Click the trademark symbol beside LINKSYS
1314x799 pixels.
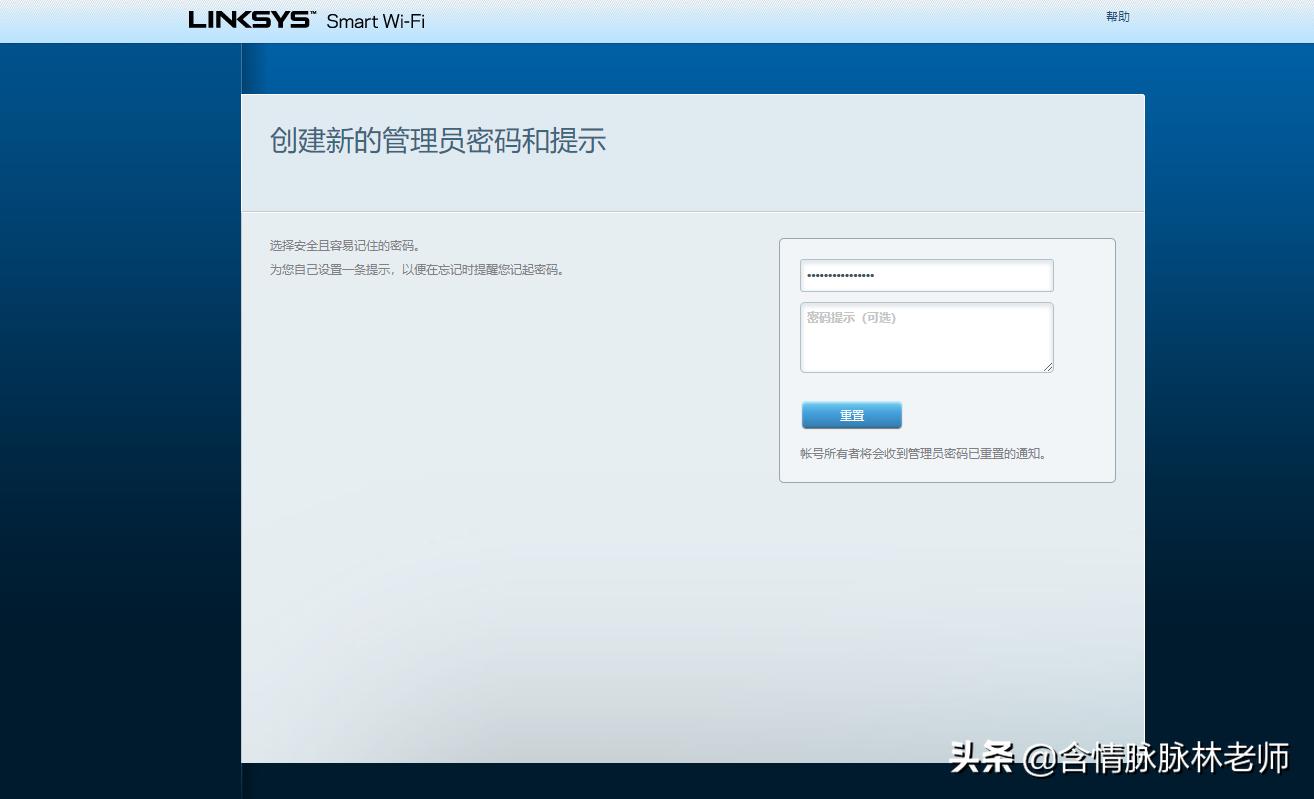click(x=312, y=13)
